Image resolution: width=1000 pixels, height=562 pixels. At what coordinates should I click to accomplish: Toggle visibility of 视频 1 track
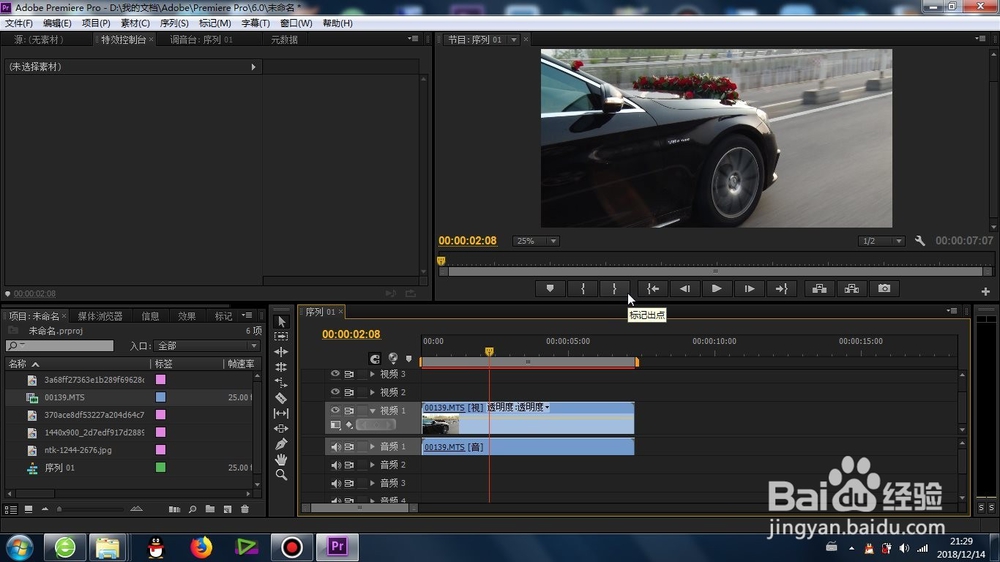(x=335, y=410)
